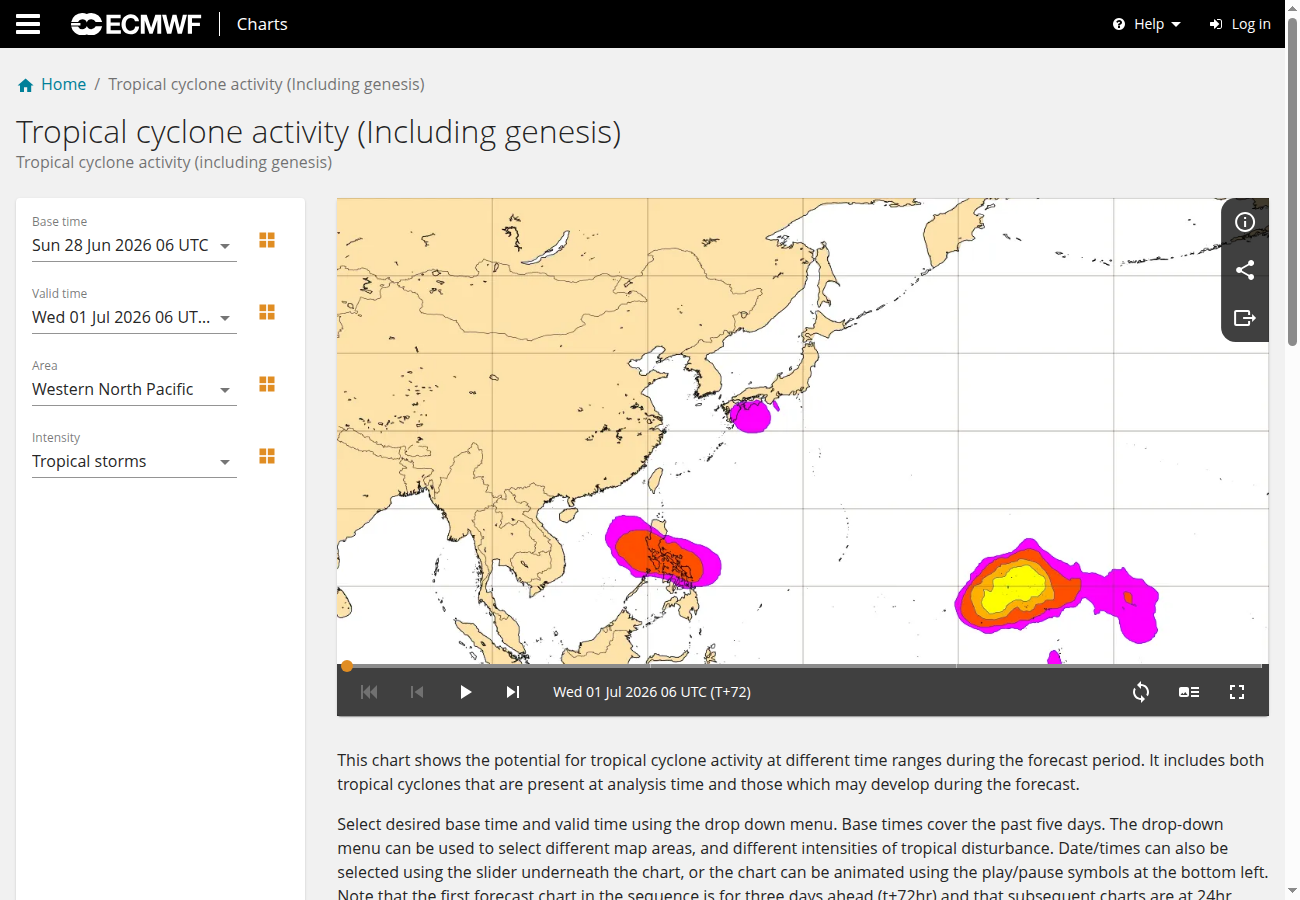This screenshot has height=900, width=1300.
Task: Expand the Base time dropdown
Action: pyautogui.click(x=134, y=245)
